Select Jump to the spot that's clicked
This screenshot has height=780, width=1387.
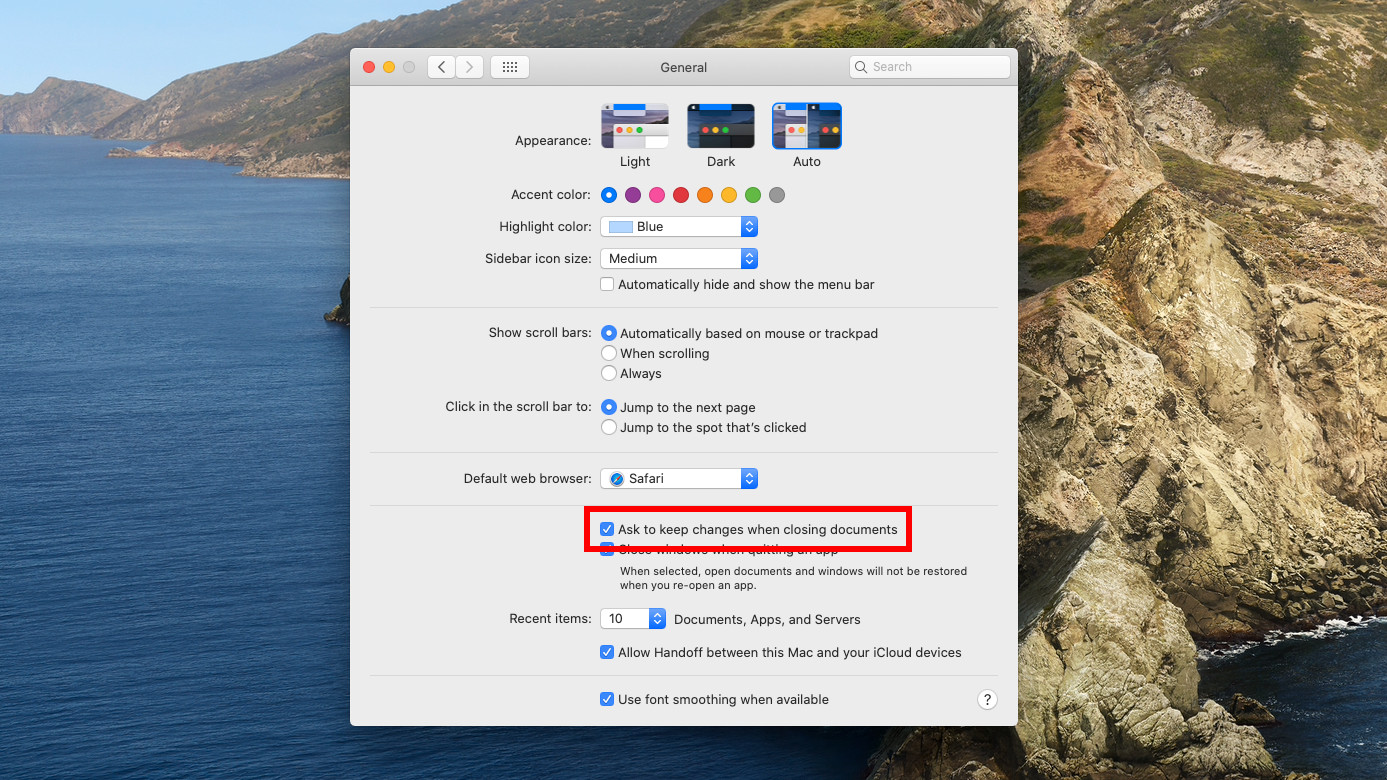click(x=609, y=427)
